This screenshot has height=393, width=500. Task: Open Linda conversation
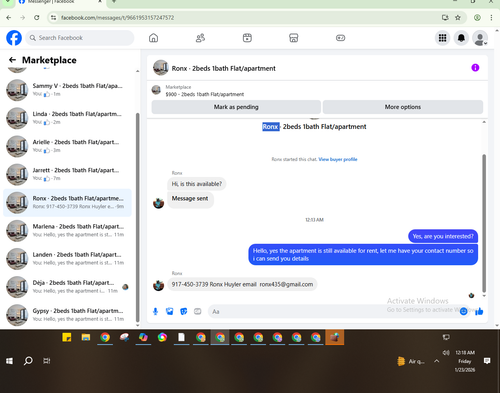68,118
